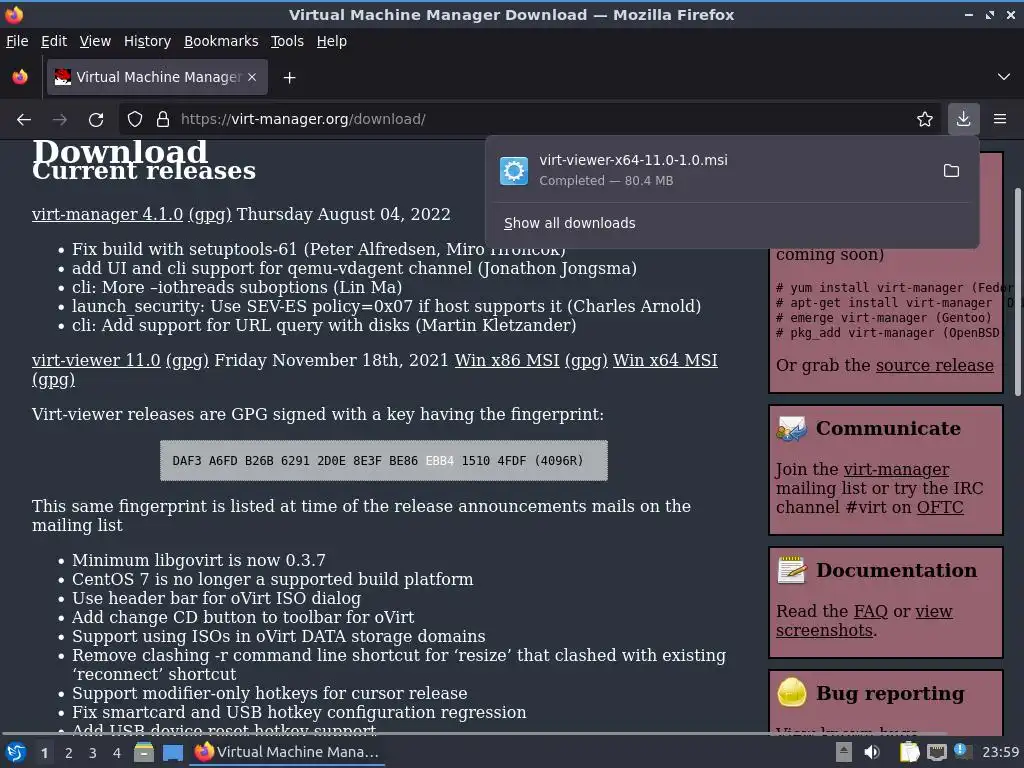Viewport: 1024px width, 768px height.
Task: Open the Edit menu
Action: pyautogui.click(x=54, y=41)
